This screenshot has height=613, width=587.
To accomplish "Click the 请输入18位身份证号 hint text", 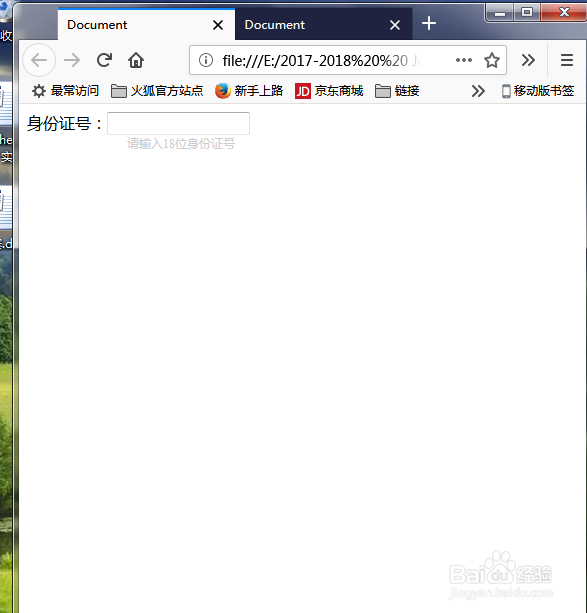I will [181, 143].
